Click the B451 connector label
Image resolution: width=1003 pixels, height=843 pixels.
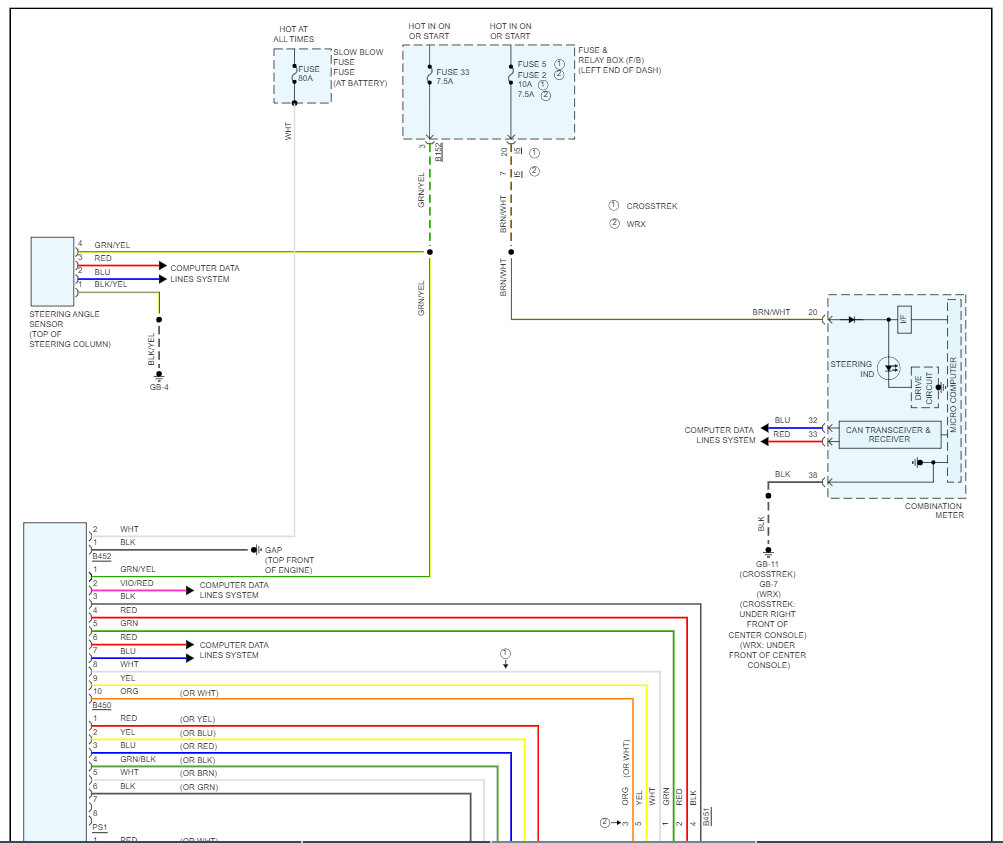point(707,816)
